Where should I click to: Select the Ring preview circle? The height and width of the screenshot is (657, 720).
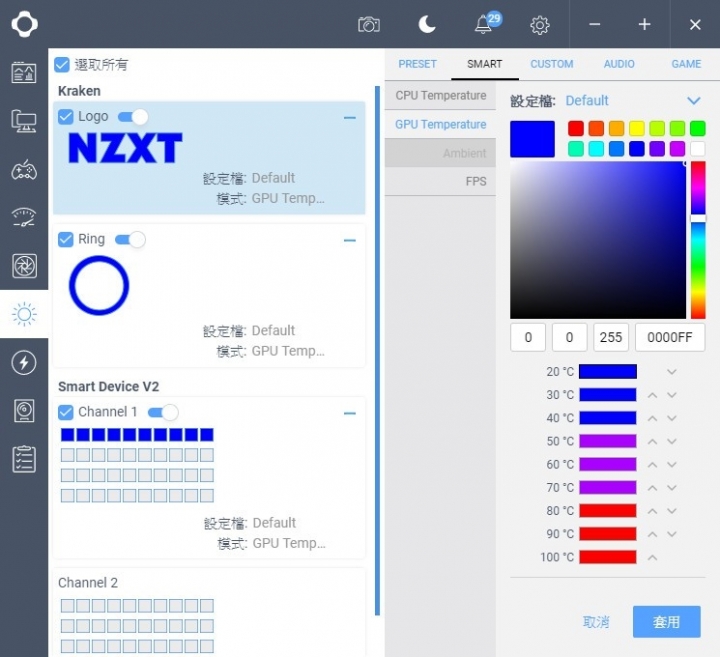coord(99,286)
